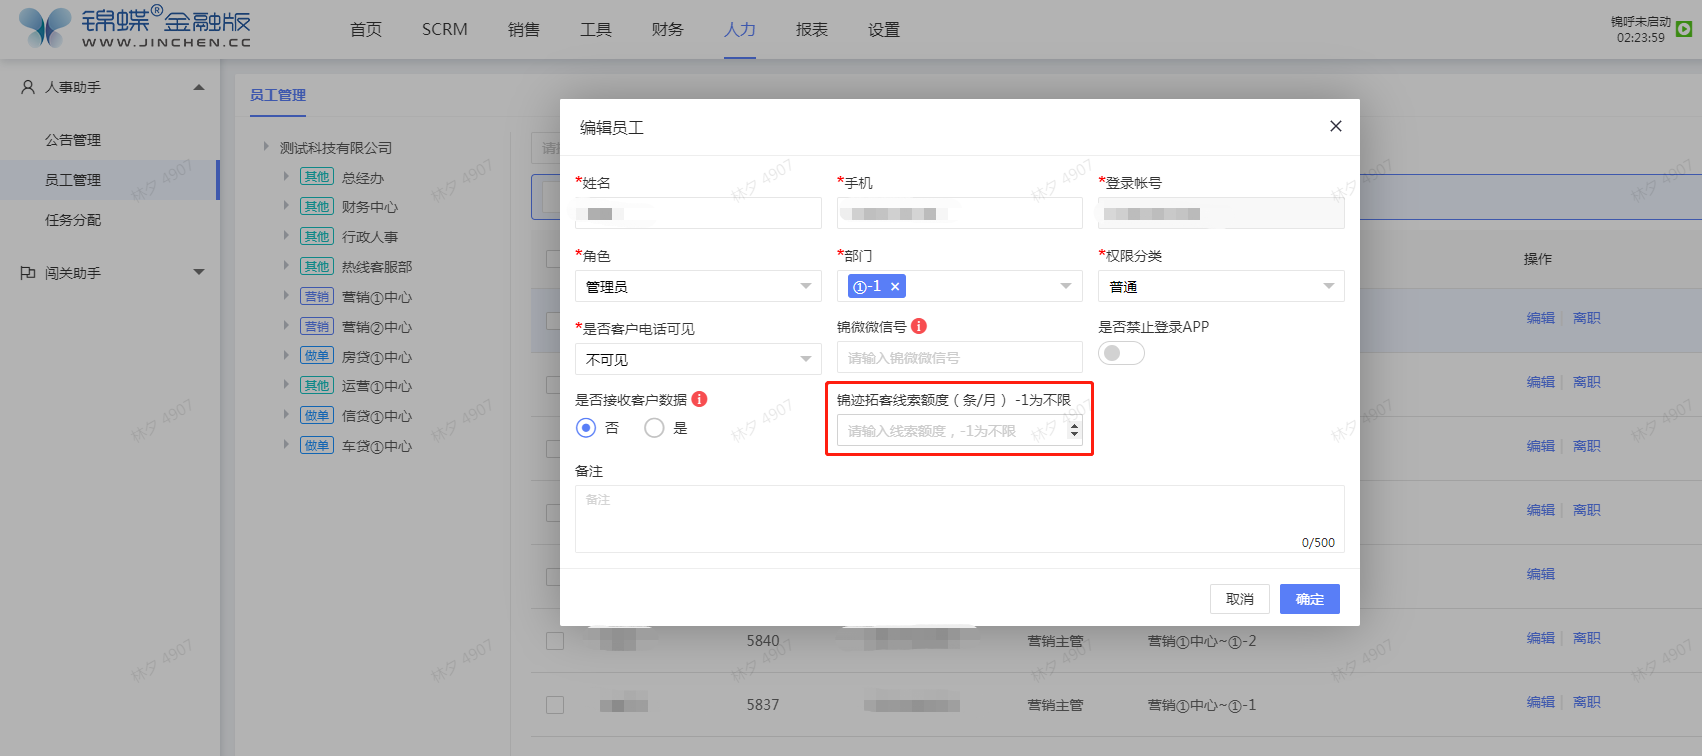This screenshot has width=1702, height=756.
Task: Select 否 for receiving customer data
Action: click(x=586, y=428)
